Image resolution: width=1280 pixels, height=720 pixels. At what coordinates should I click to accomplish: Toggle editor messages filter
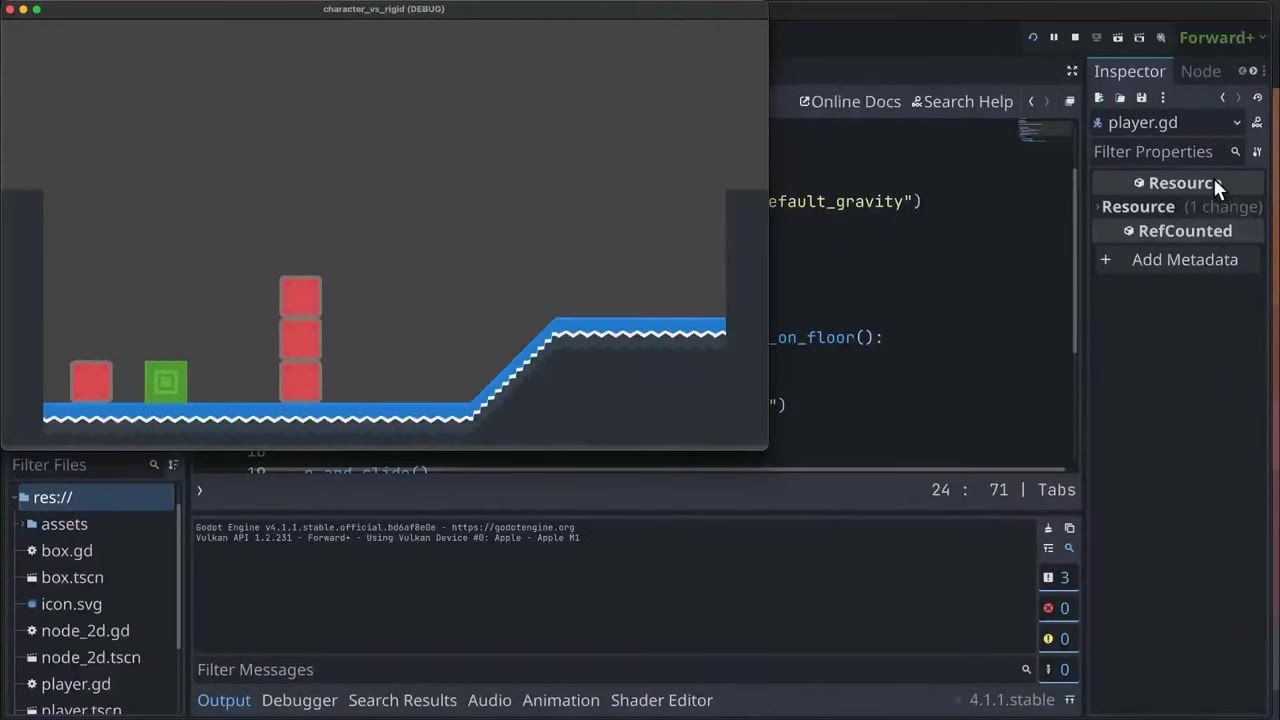point(1058,670)
